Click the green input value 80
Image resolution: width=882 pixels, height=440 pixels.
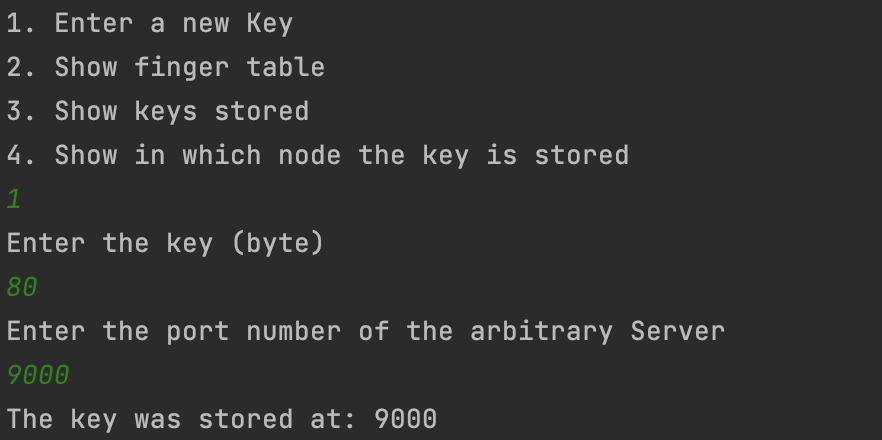pyautogui.click(x=22, y=288)
